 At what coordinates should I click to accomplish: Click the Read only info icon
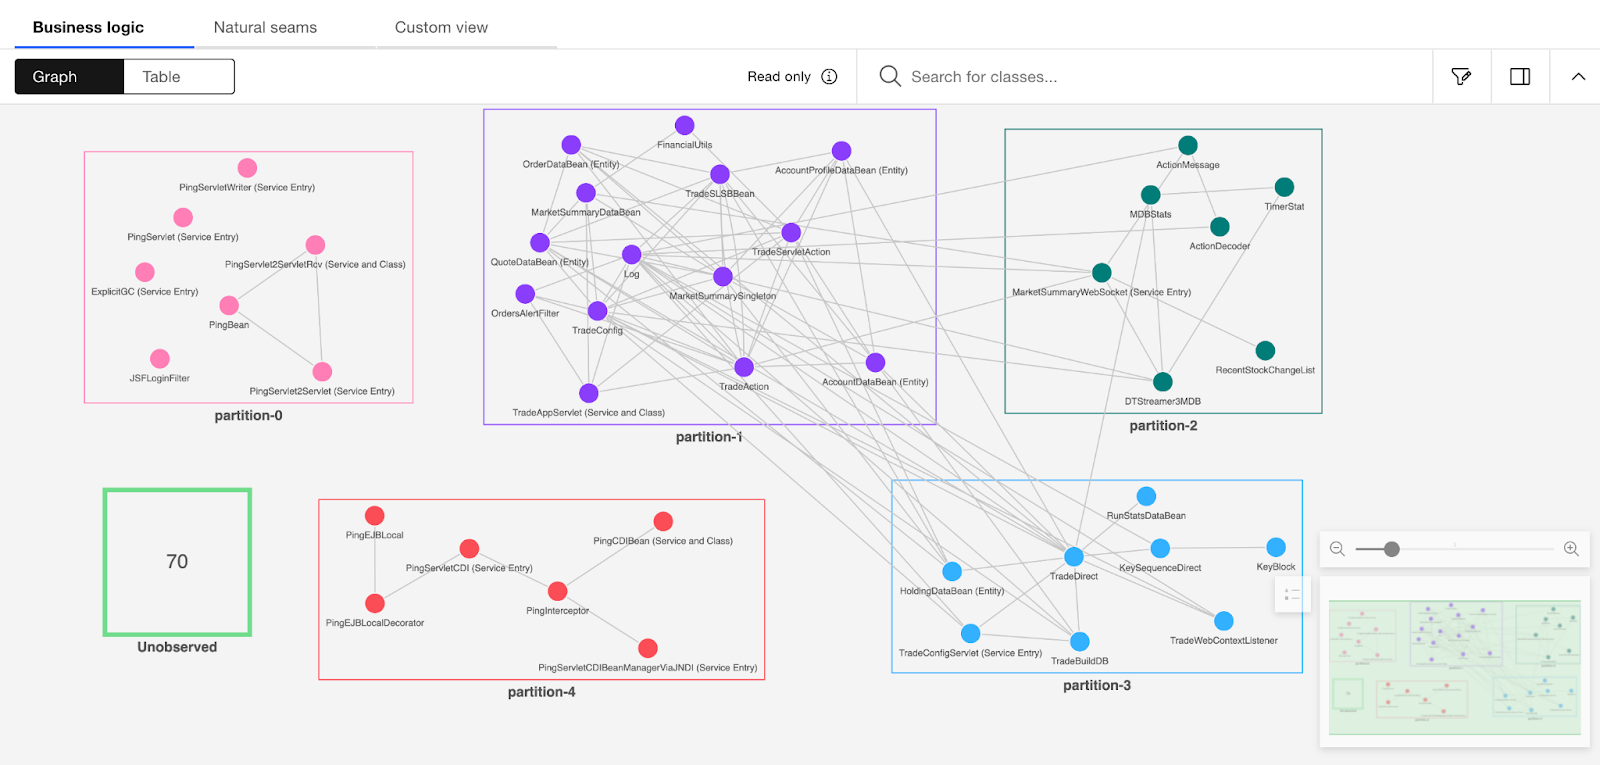point(829,77)
